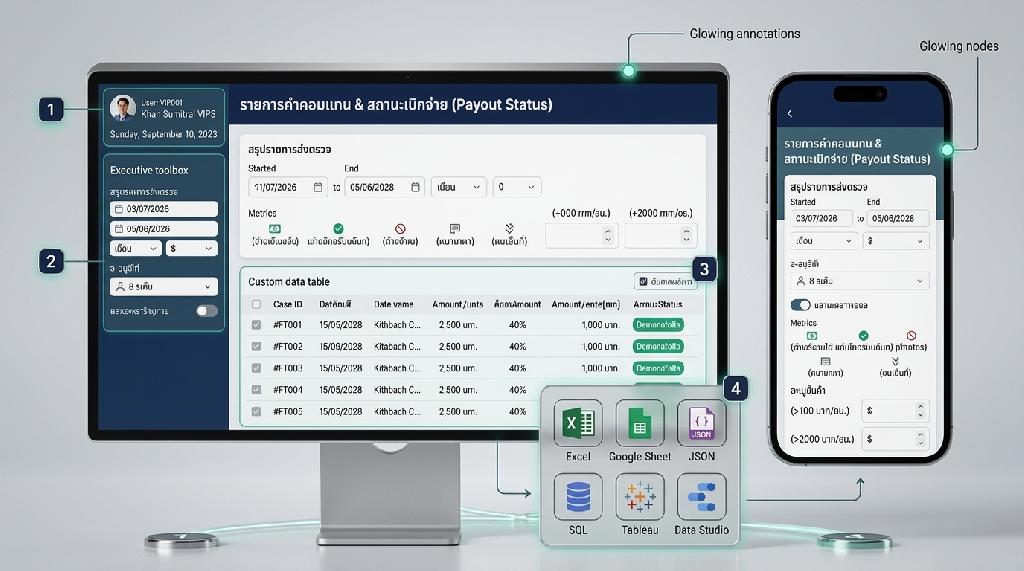Choose the Google Sheet export icon
This screenshot has height=571, width=1024.
pos(639,423)
